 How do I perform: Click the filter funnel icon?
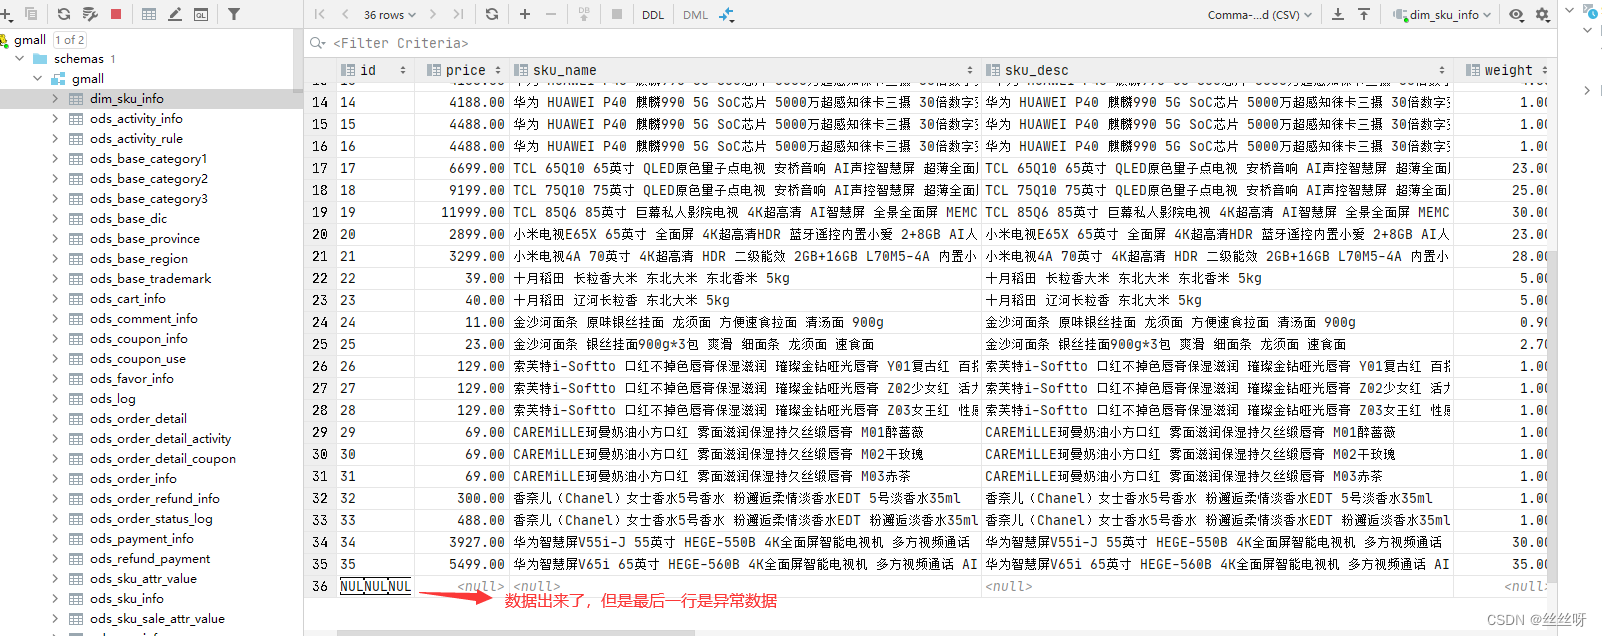[234, 14]
